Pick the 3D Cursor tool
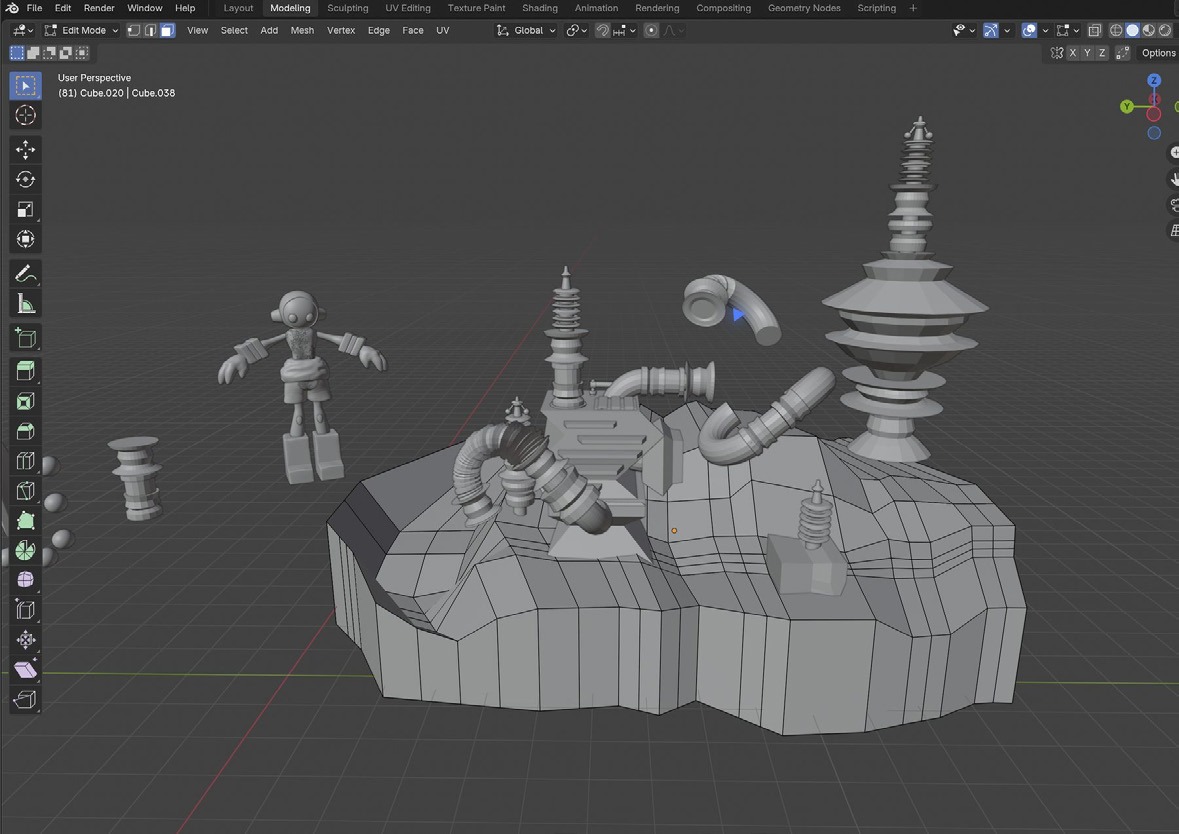 coord(25,115)
